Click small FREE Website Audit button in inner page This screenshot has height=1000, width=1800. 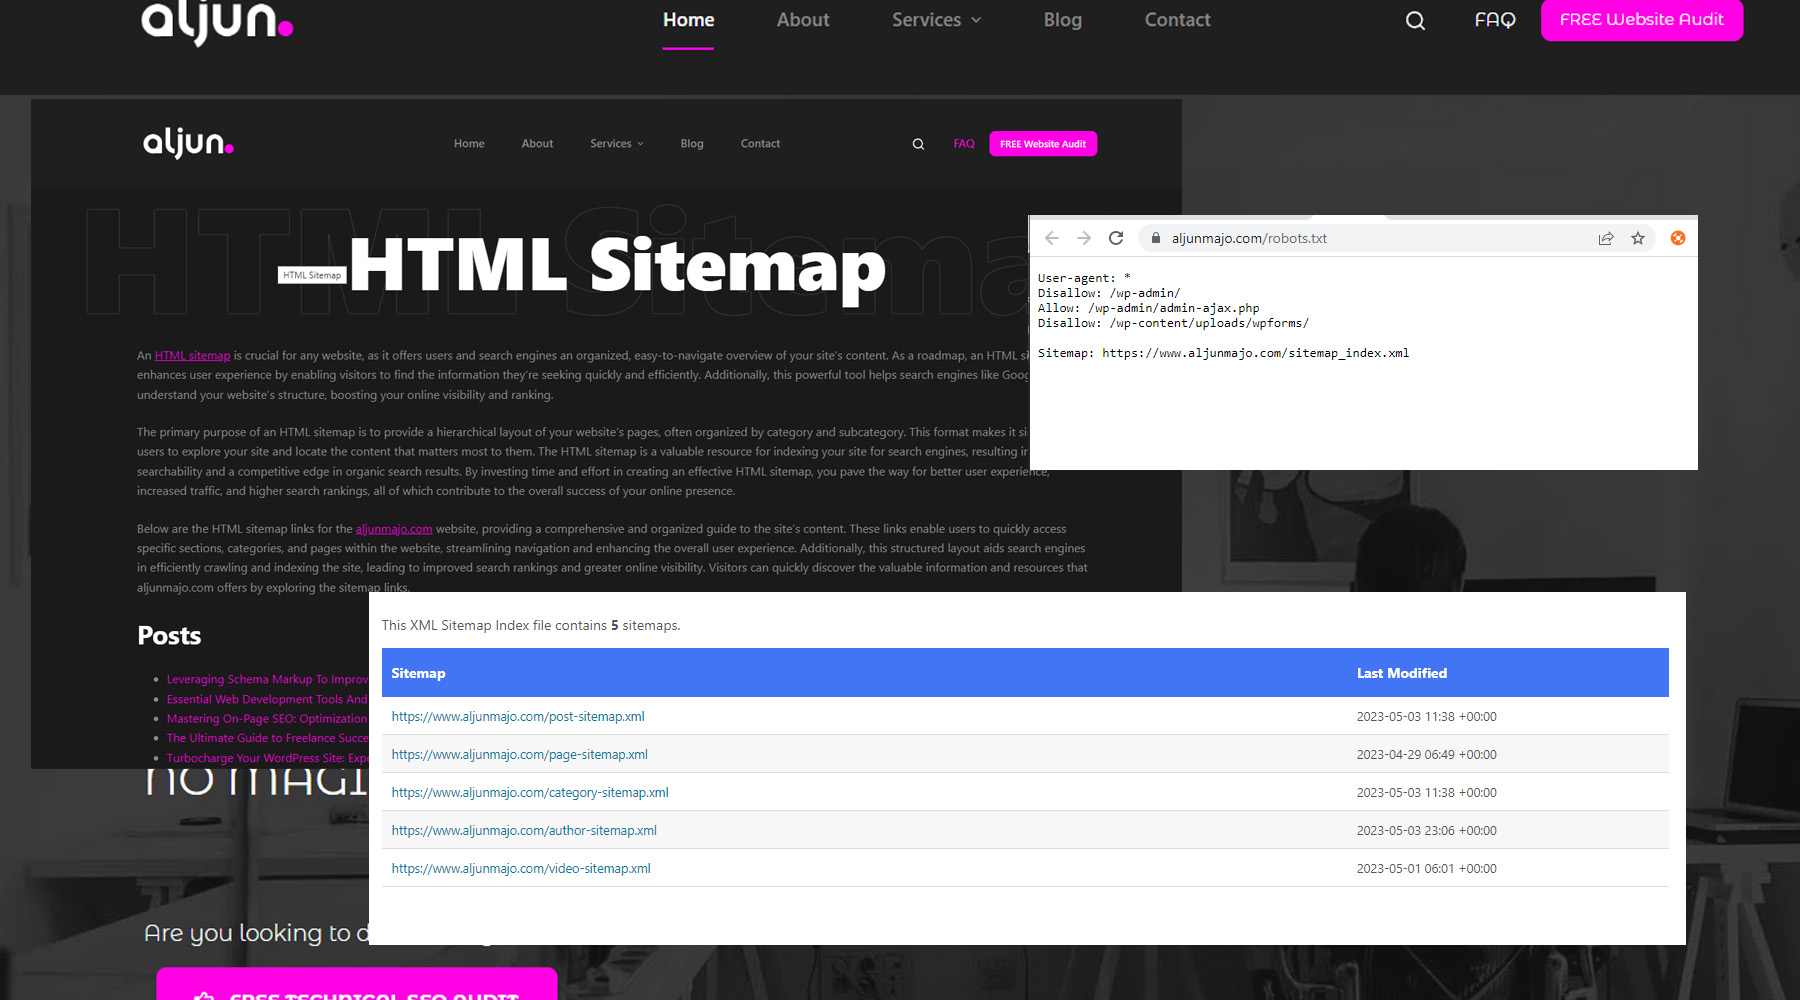[1043, 144]
